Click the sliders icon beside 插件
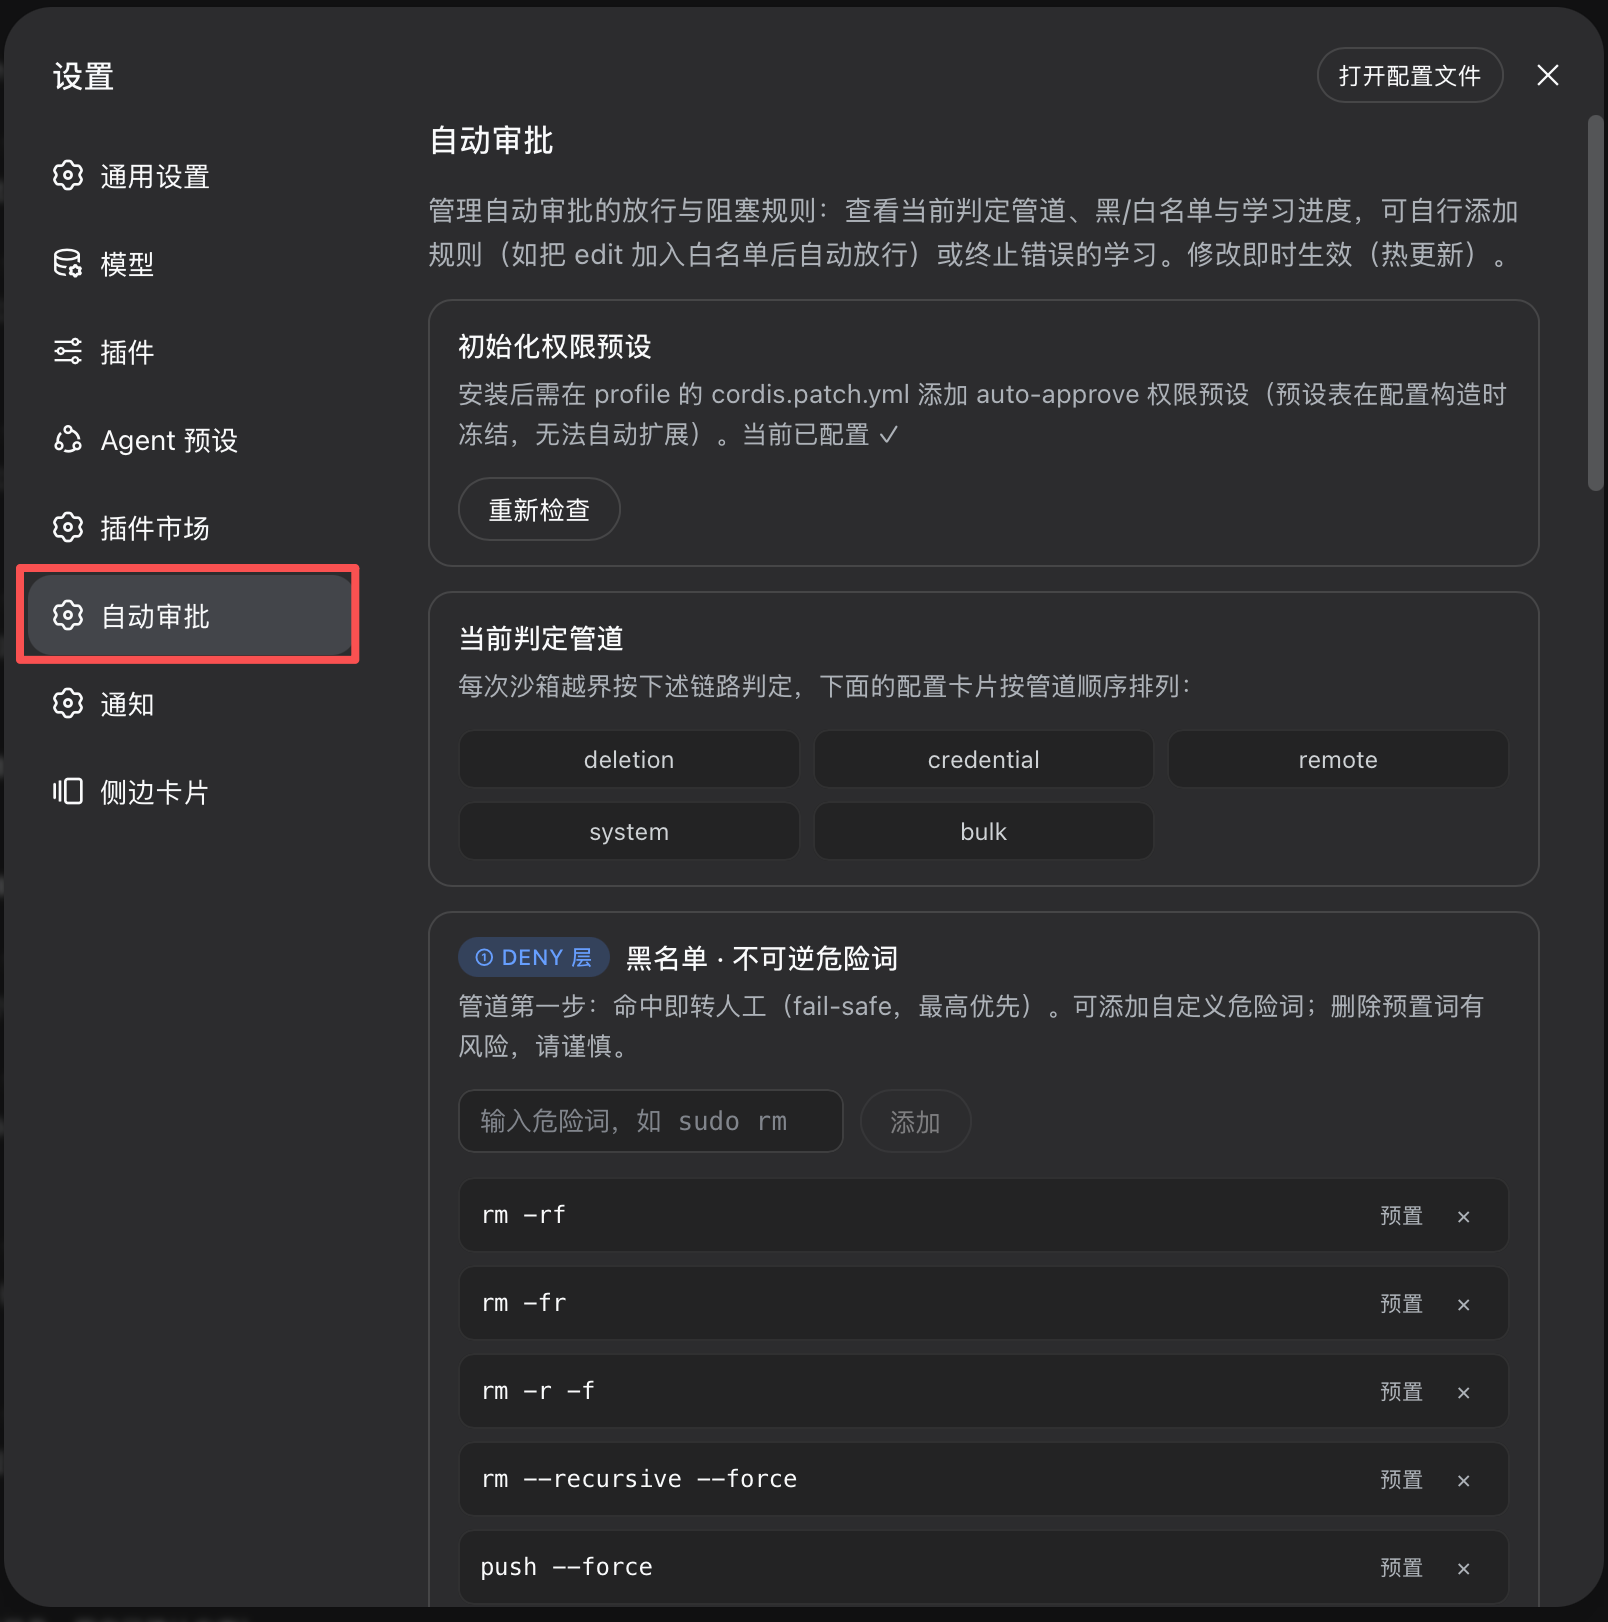The image size is (1608, 1622). (x=68, y=352)
